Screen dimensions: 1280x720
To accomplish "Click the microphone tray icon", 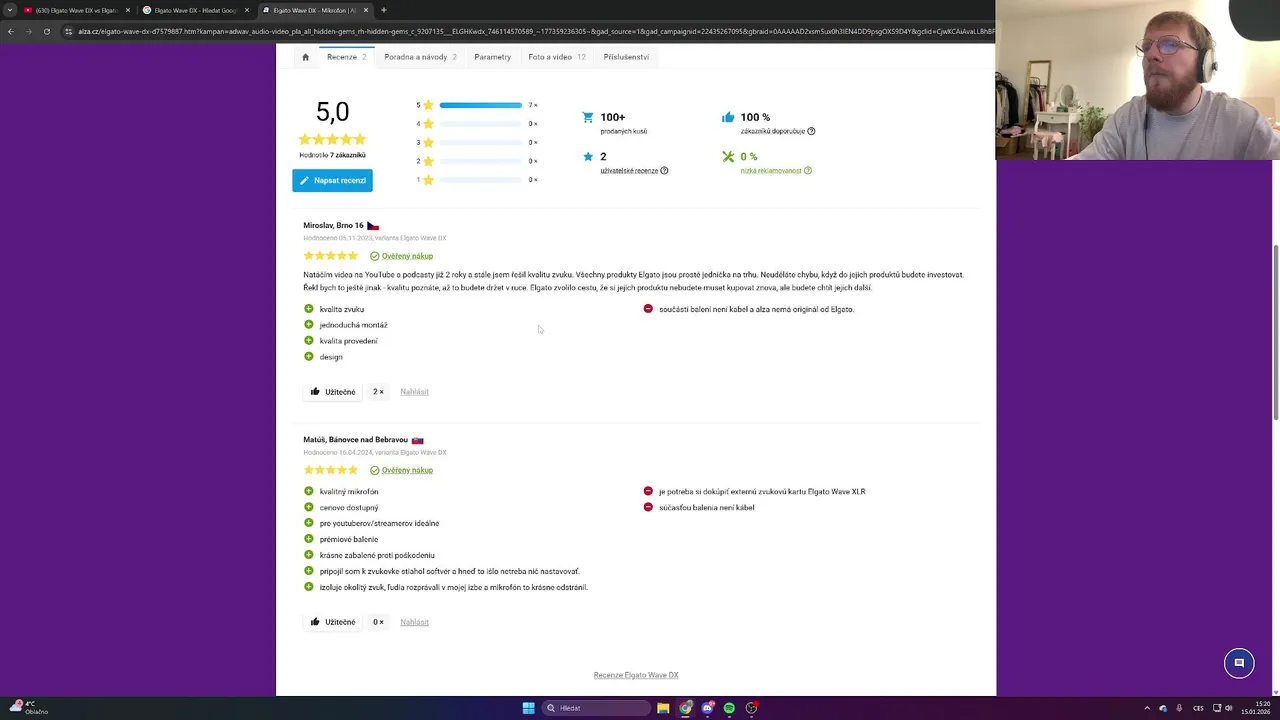I will pyautogui.click(x=1179, y=708).
